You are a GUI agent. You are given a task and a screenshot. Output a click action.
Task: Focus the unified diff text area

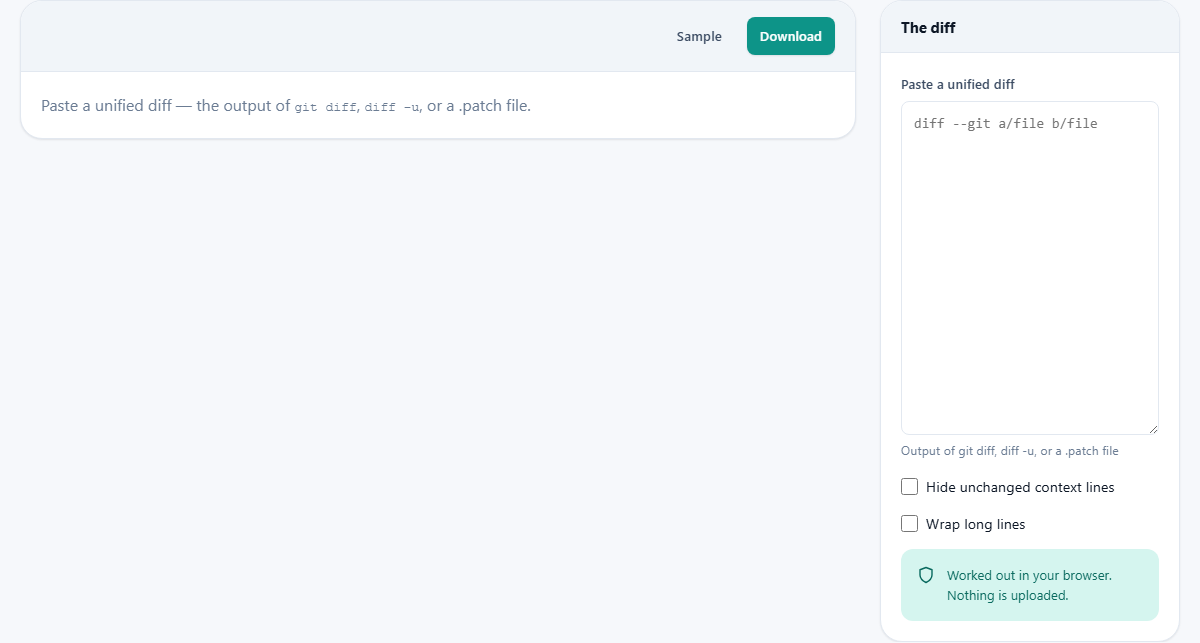[x=1030, y=268]
